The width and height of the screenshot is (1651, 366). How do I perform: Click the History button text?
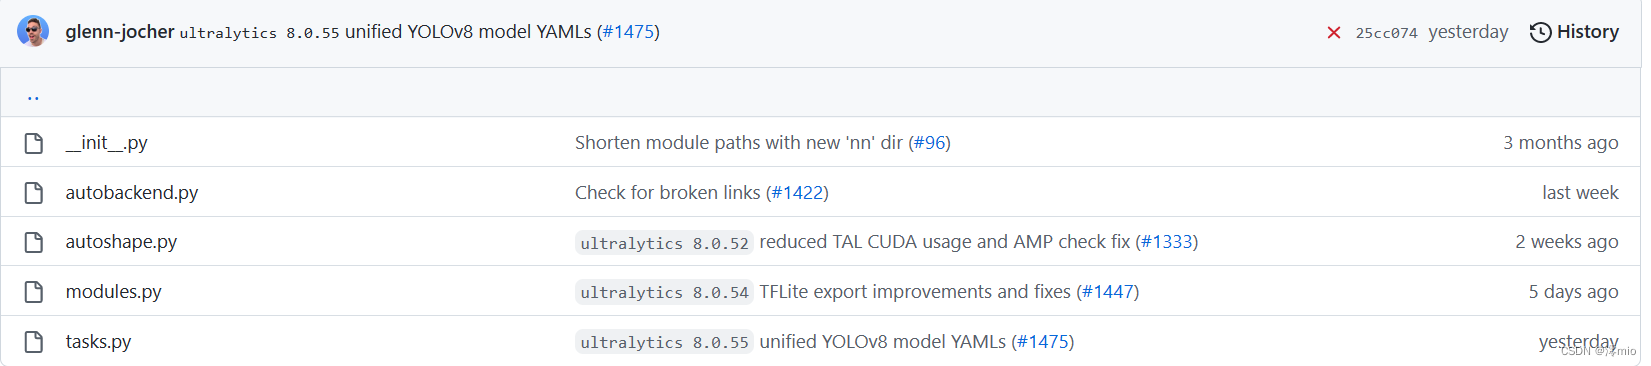[x=1588, y=32]
